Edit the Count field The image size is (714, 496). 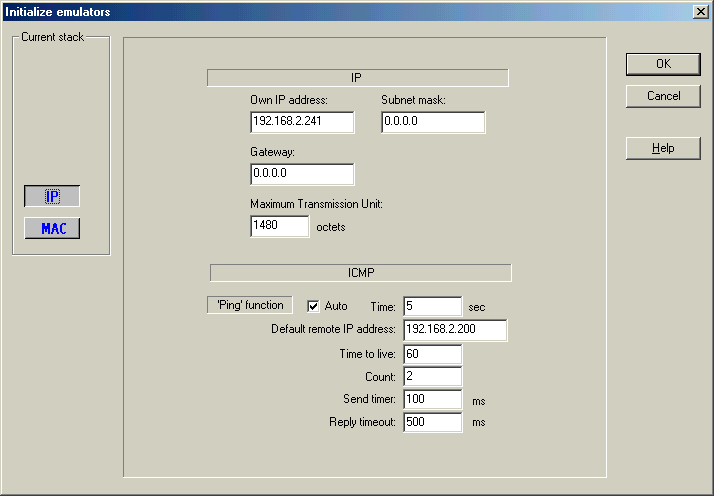(x=433, y=376)
